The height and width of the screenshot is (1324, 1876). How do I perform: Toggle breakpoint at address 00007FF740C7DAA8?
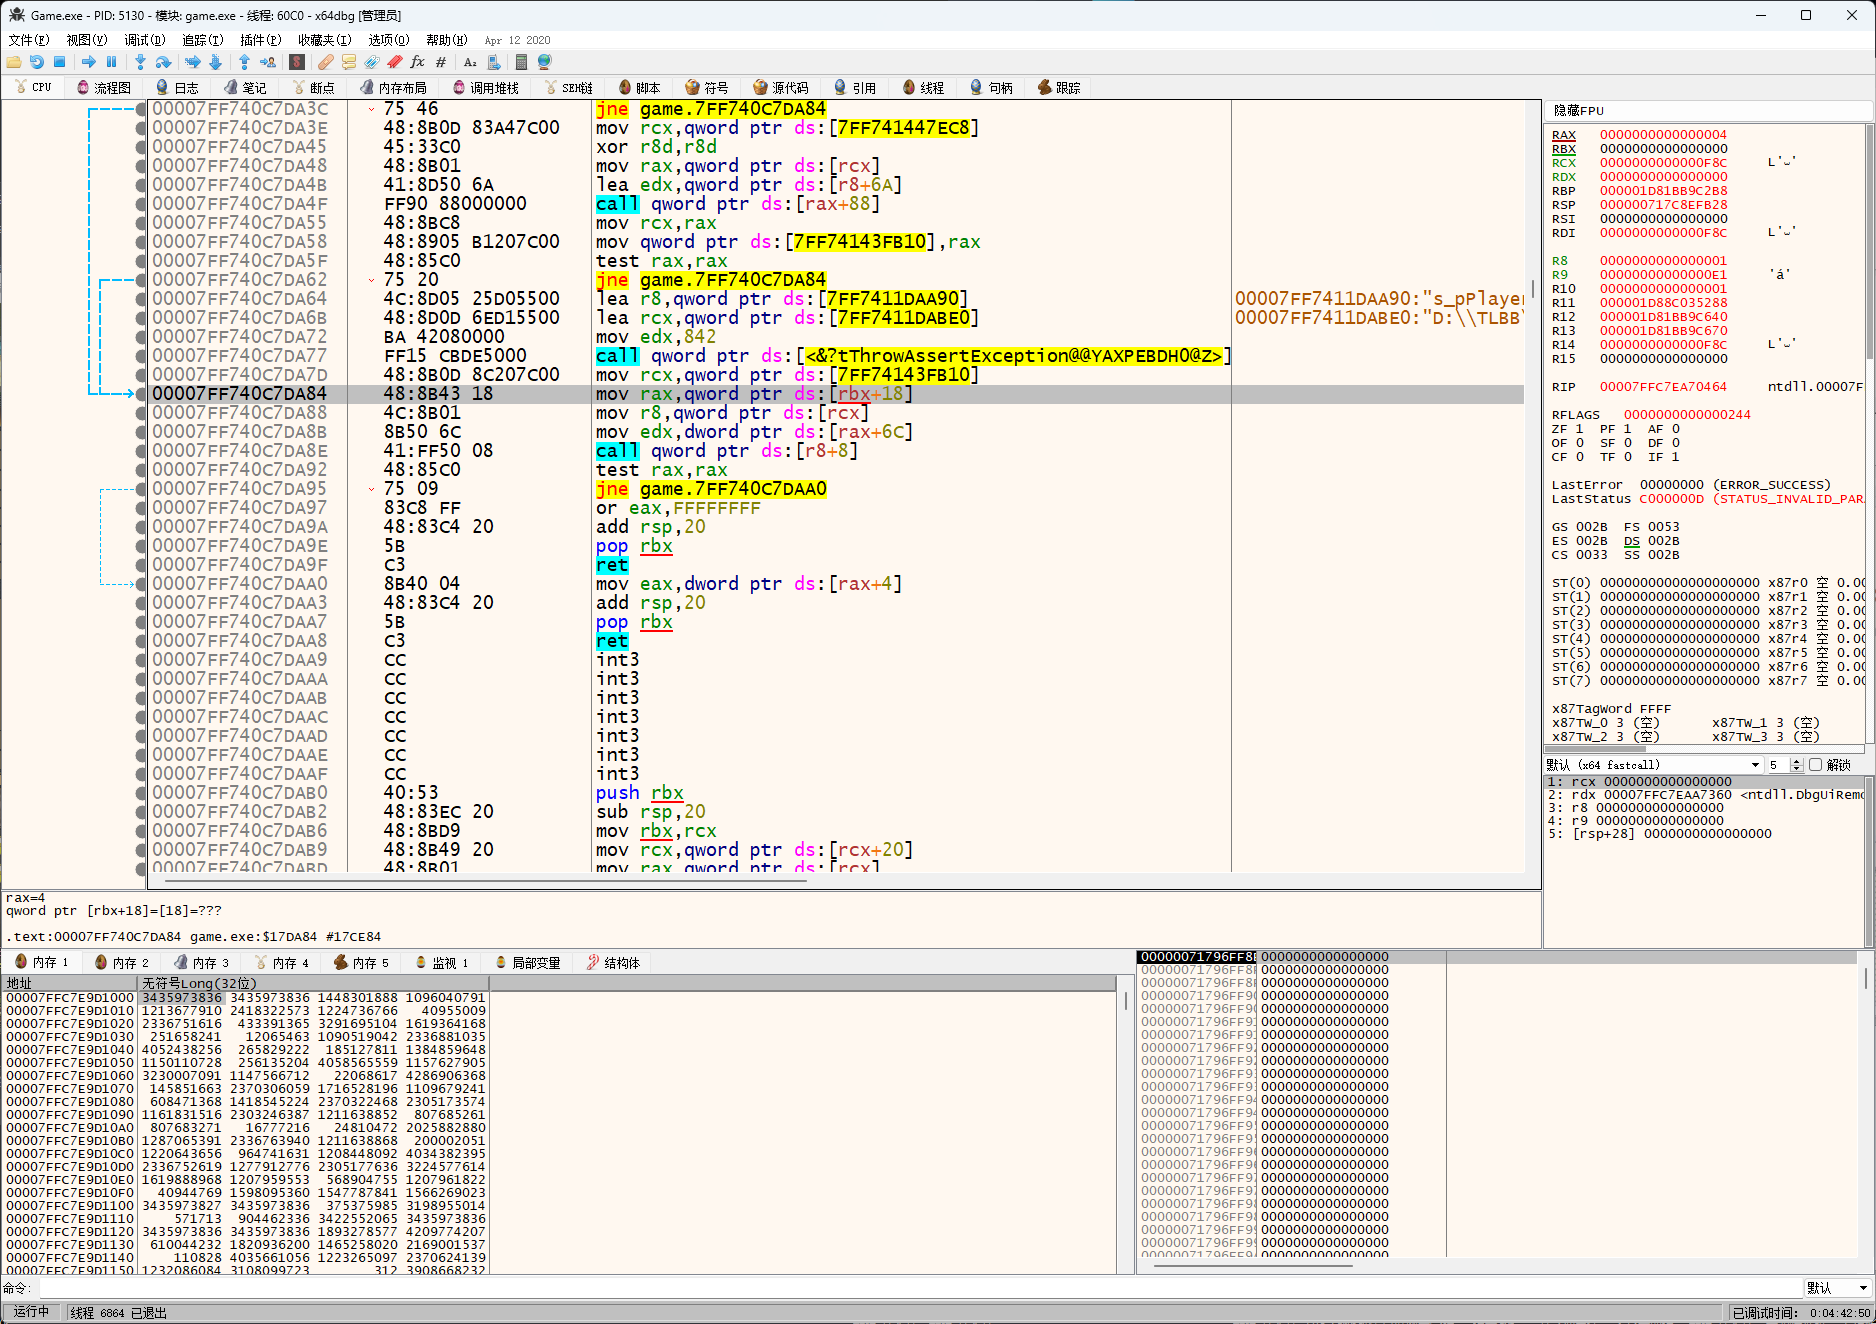tap(141, 641)
